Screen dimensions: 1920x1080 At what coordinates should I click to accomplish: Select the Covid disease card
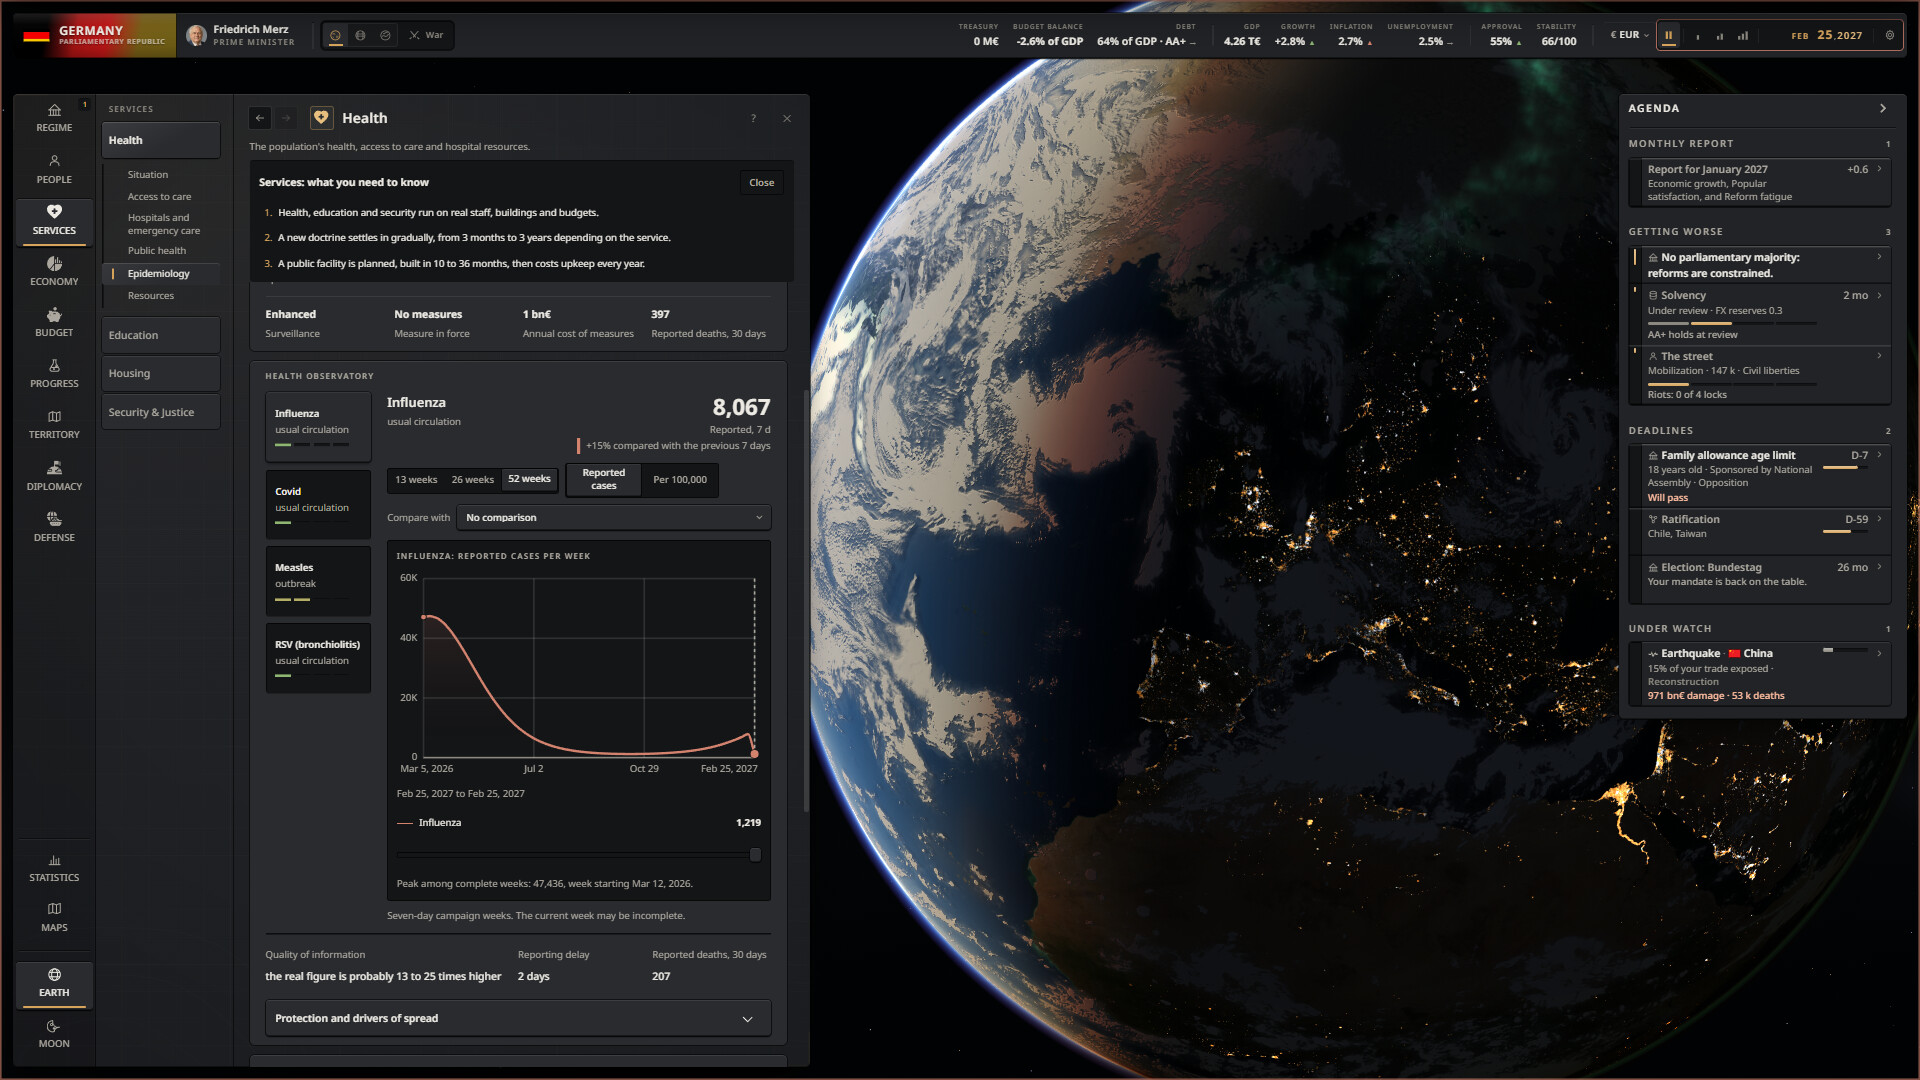[318, 504]
